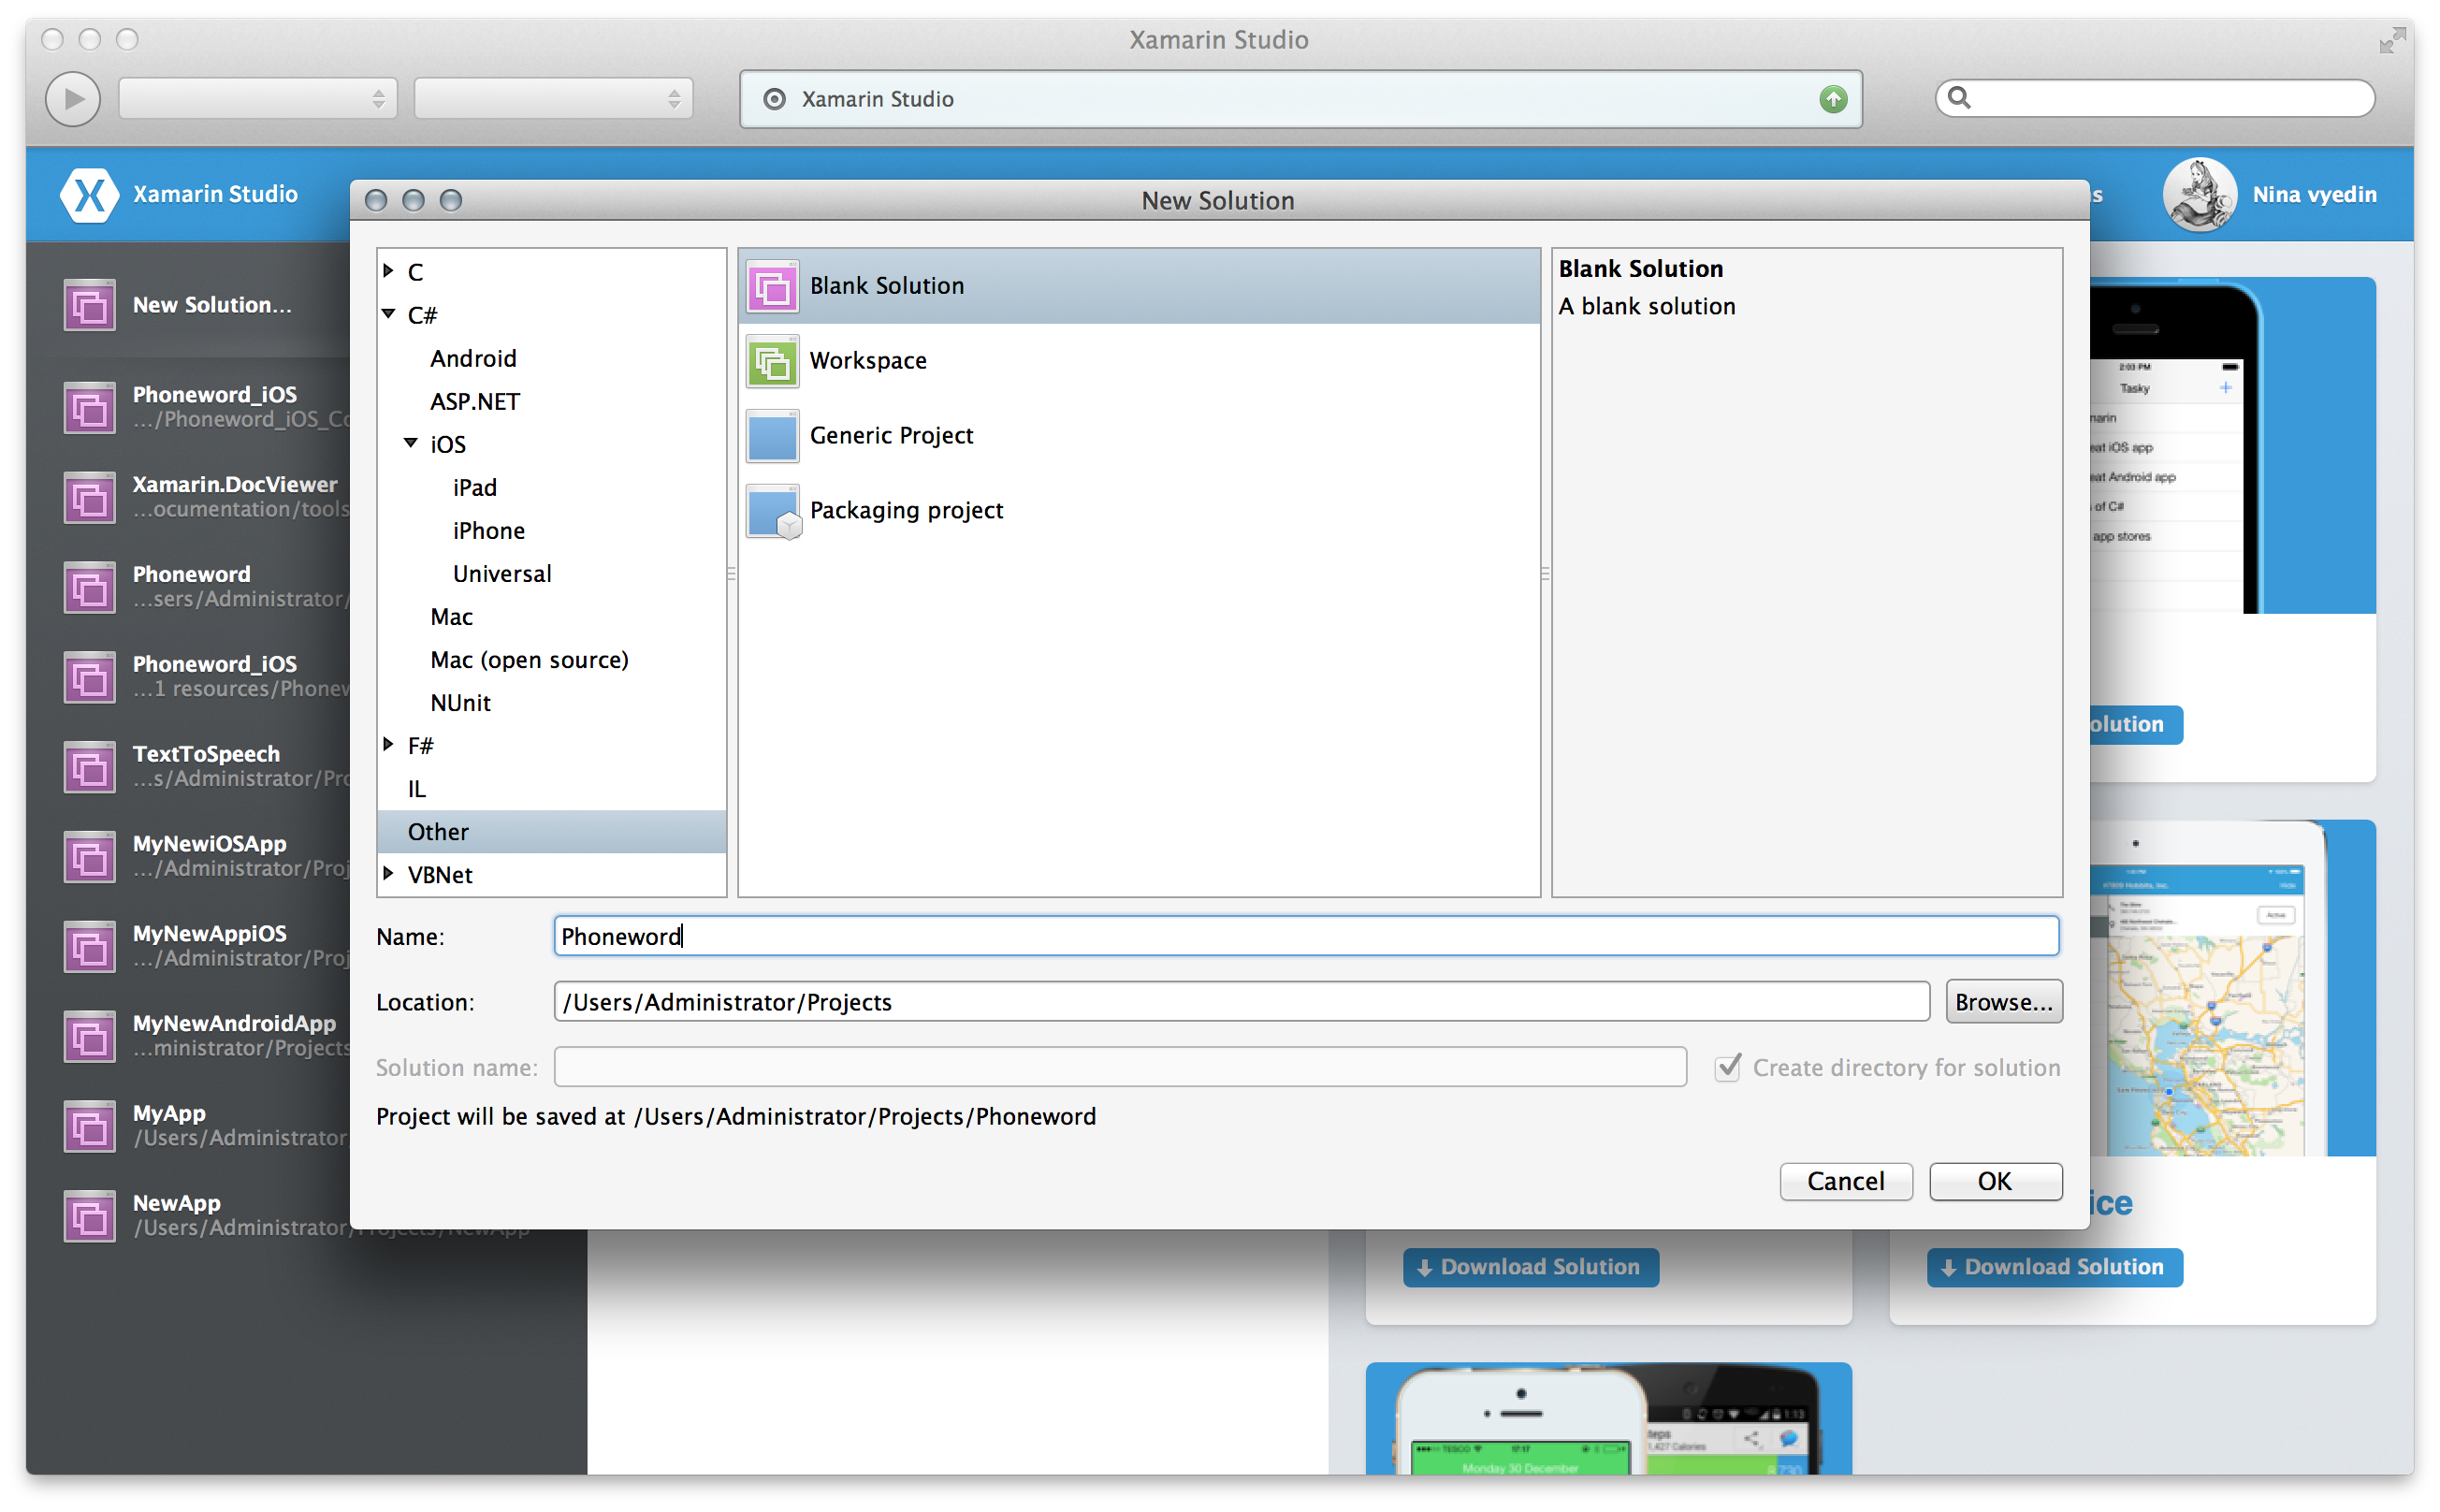Click the Run play button in toolbar
2440x1512 pixels.
pos(73,99)
